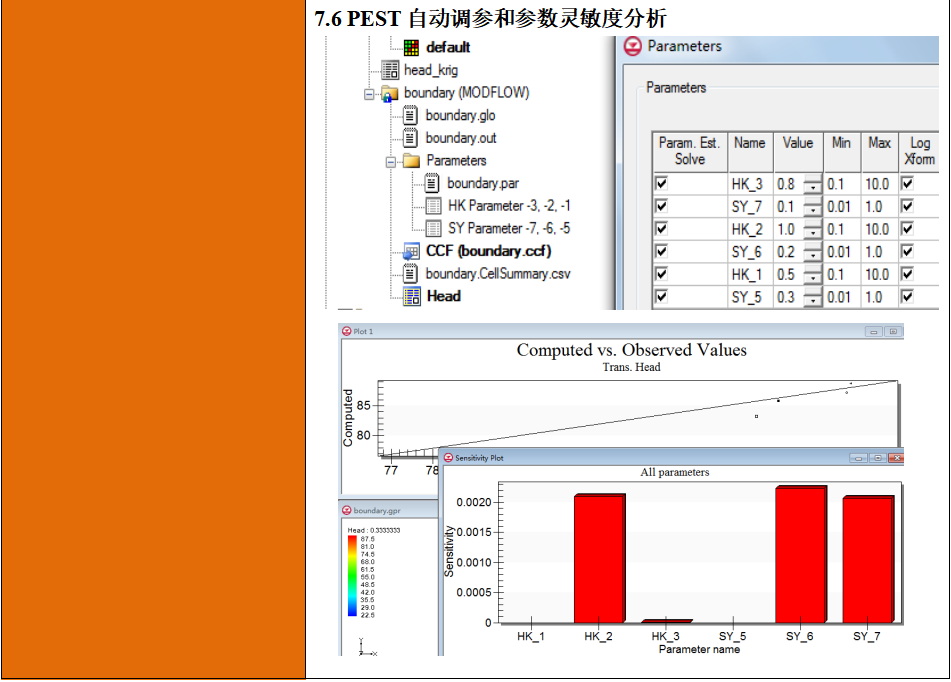Toggle the Log Xform checkbox for HK_3

(907, 184)
